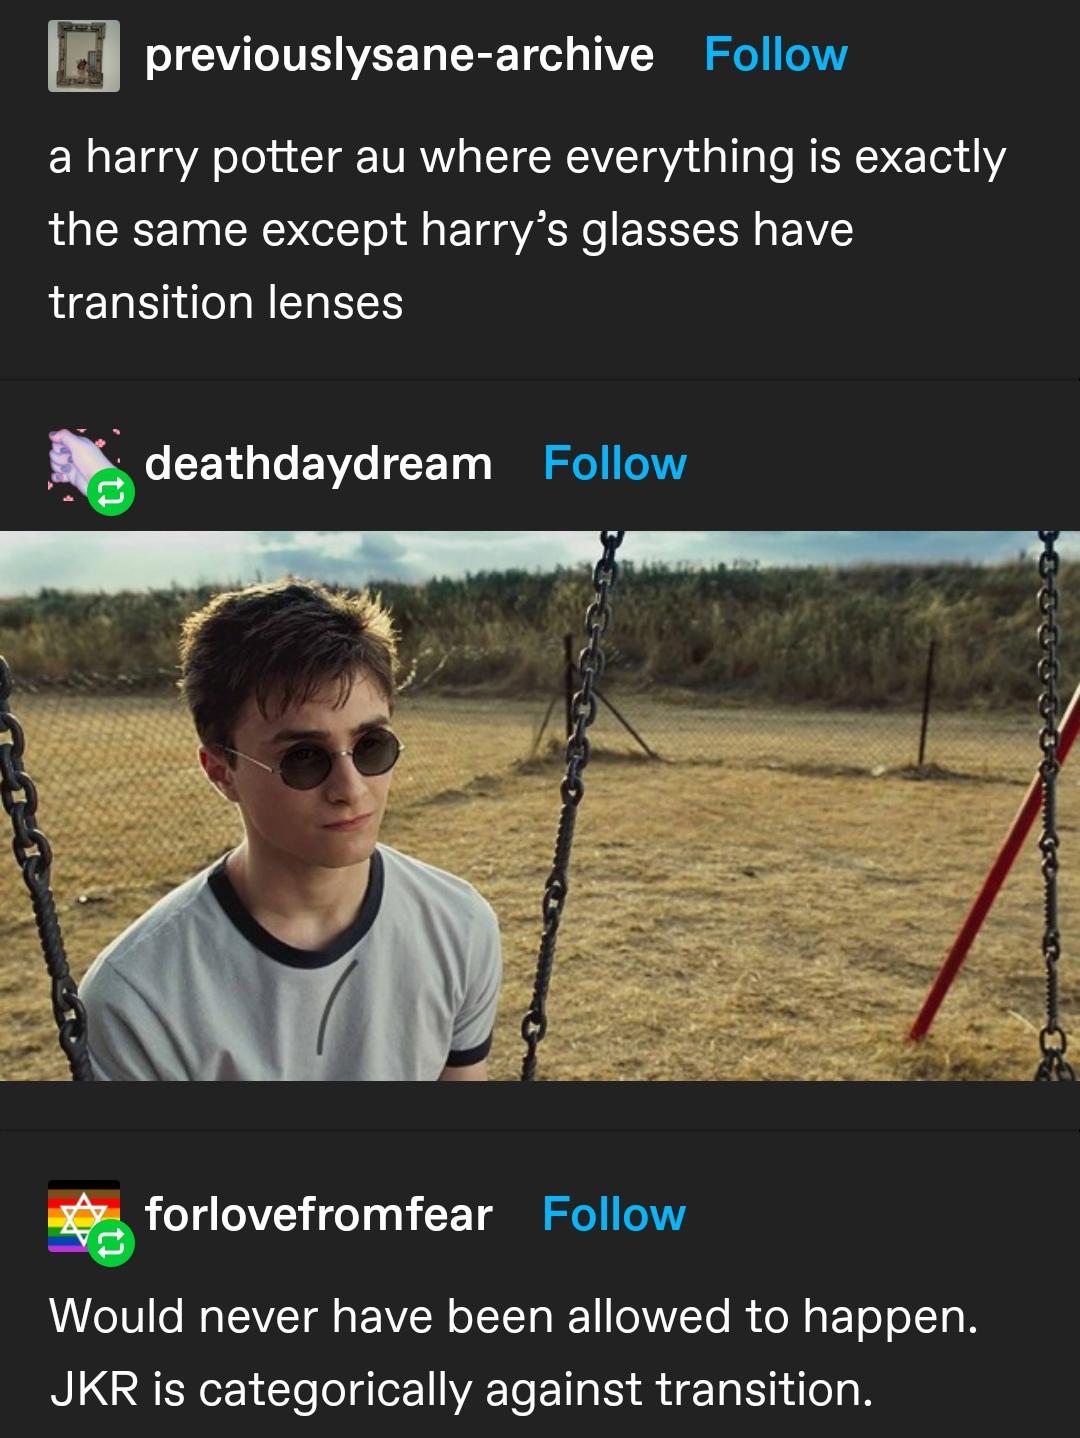This screenshot has width=1080, height=1438.
Task: Tap reblog badge on forlovefromfear's avatar
Action: pos(110,1242)
